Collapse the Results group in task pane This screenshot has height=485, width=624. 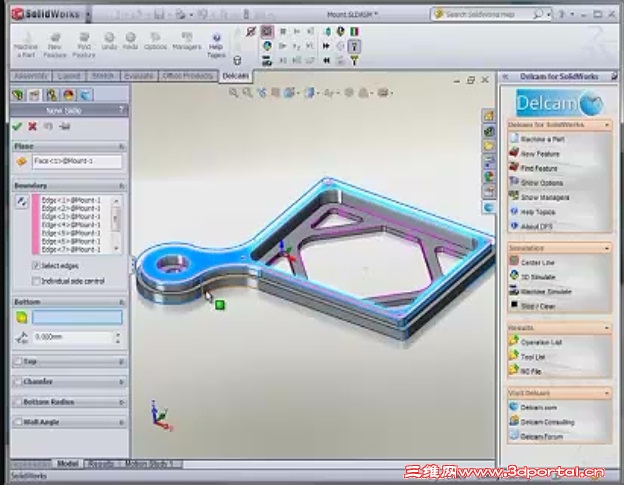(606, 328)
